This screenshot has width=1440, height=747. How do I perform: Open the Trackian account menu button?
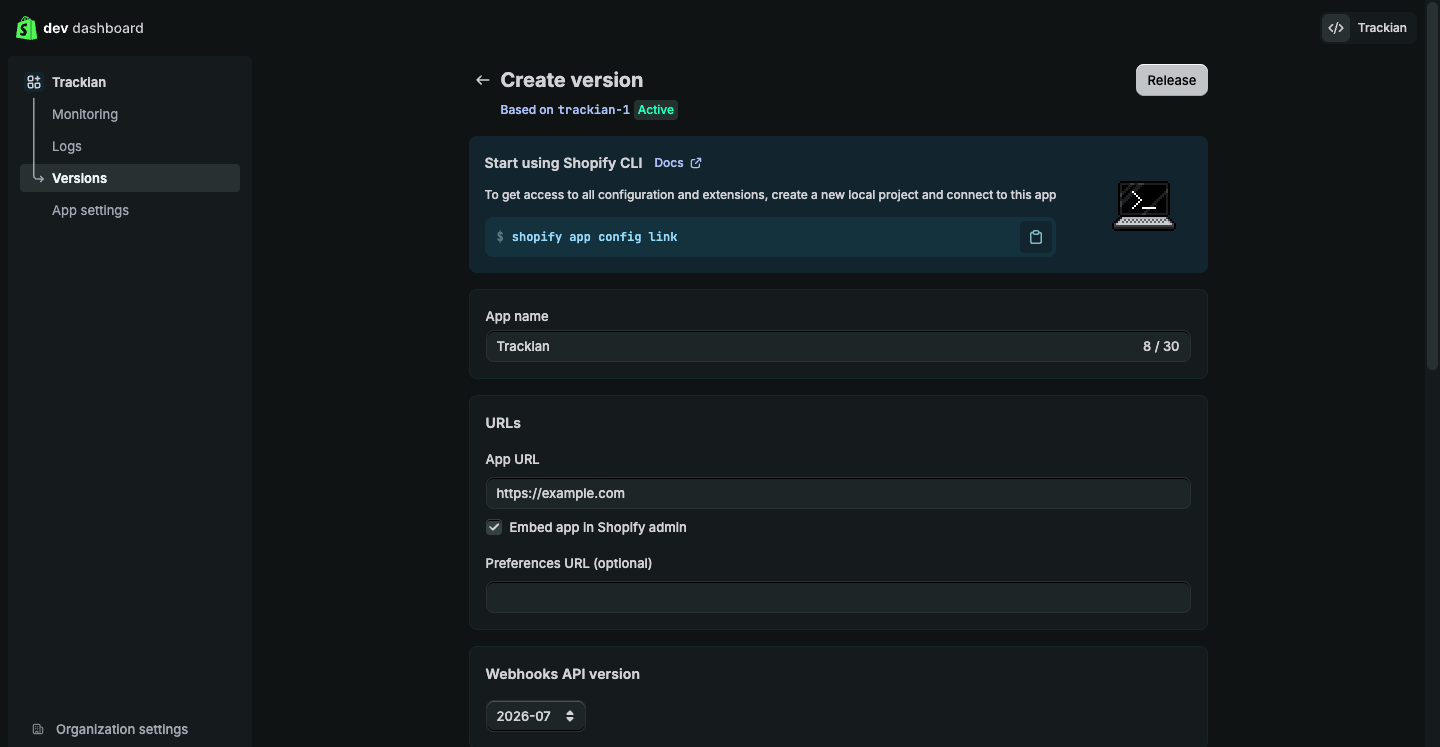[x=1368, y=28]
